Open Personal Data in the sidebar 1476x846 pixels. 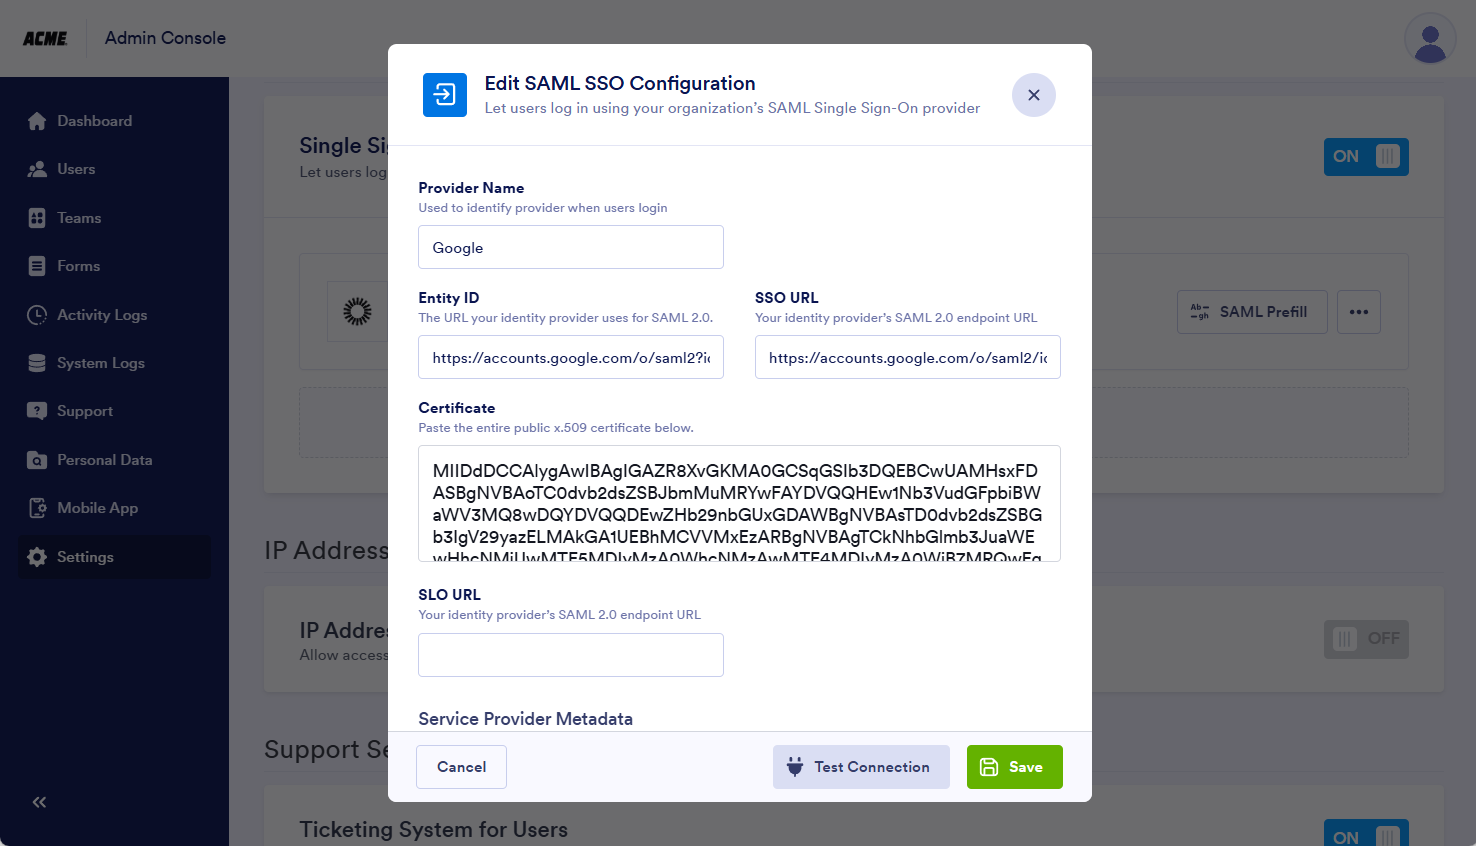point(104,460)
